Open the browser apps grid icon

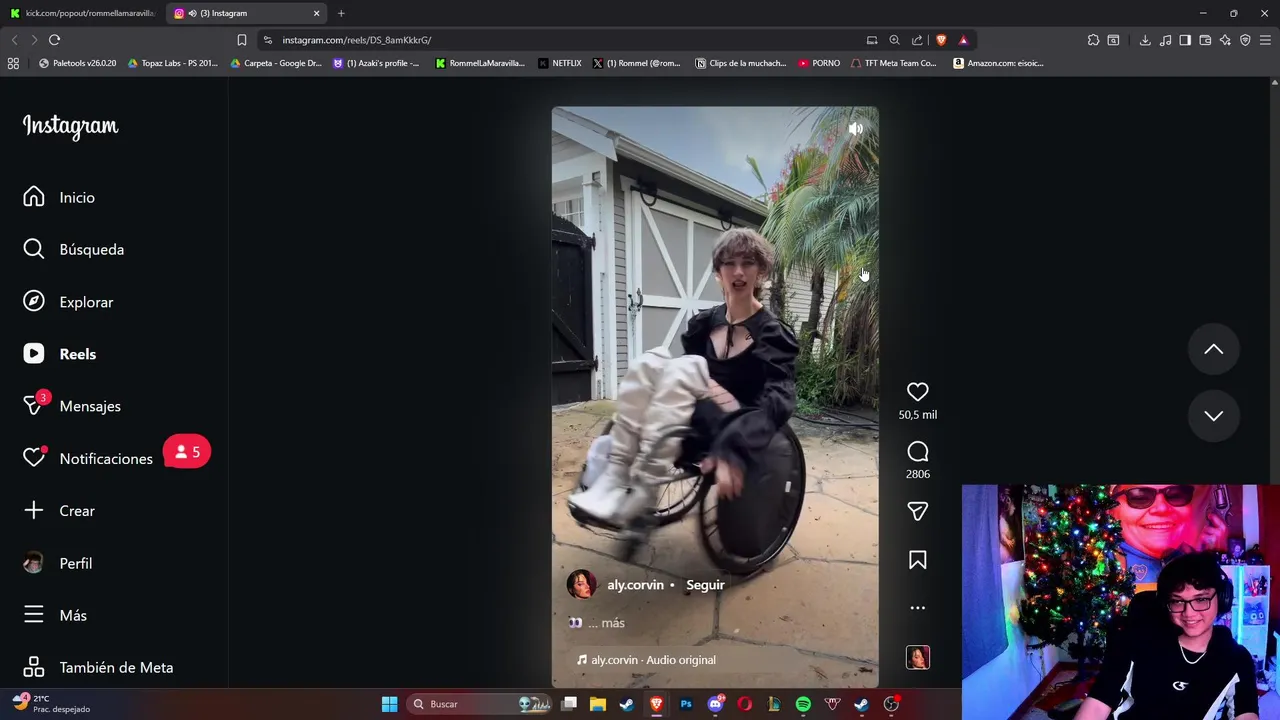pyautogui.click(x=13, y=63)
